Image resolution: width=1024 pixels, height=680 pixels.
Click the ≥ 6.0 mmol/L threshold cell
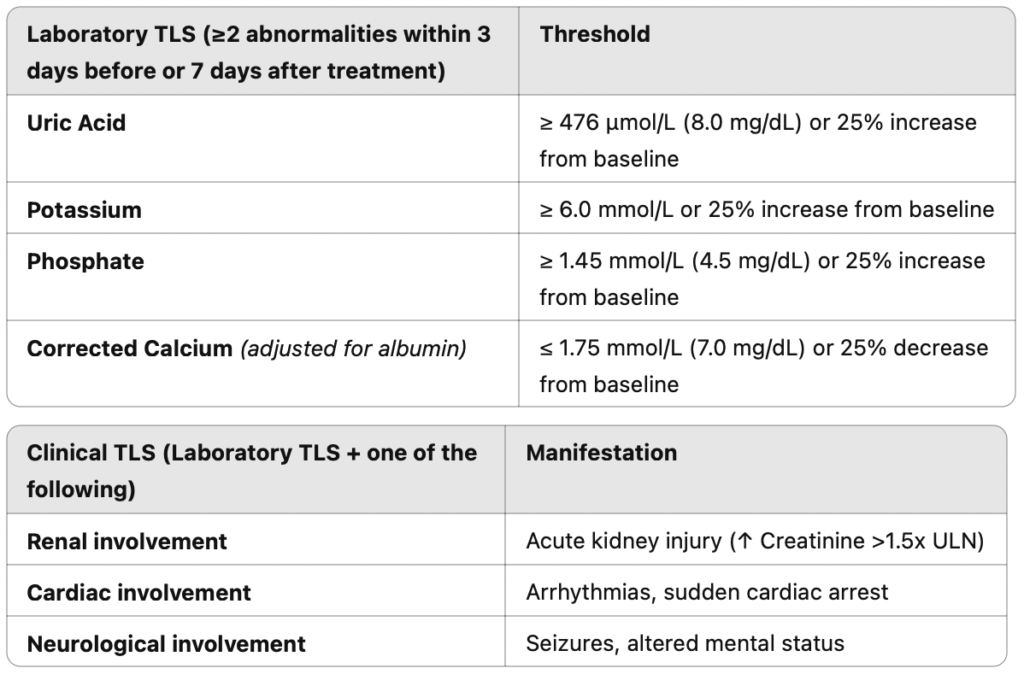point(766,210)
